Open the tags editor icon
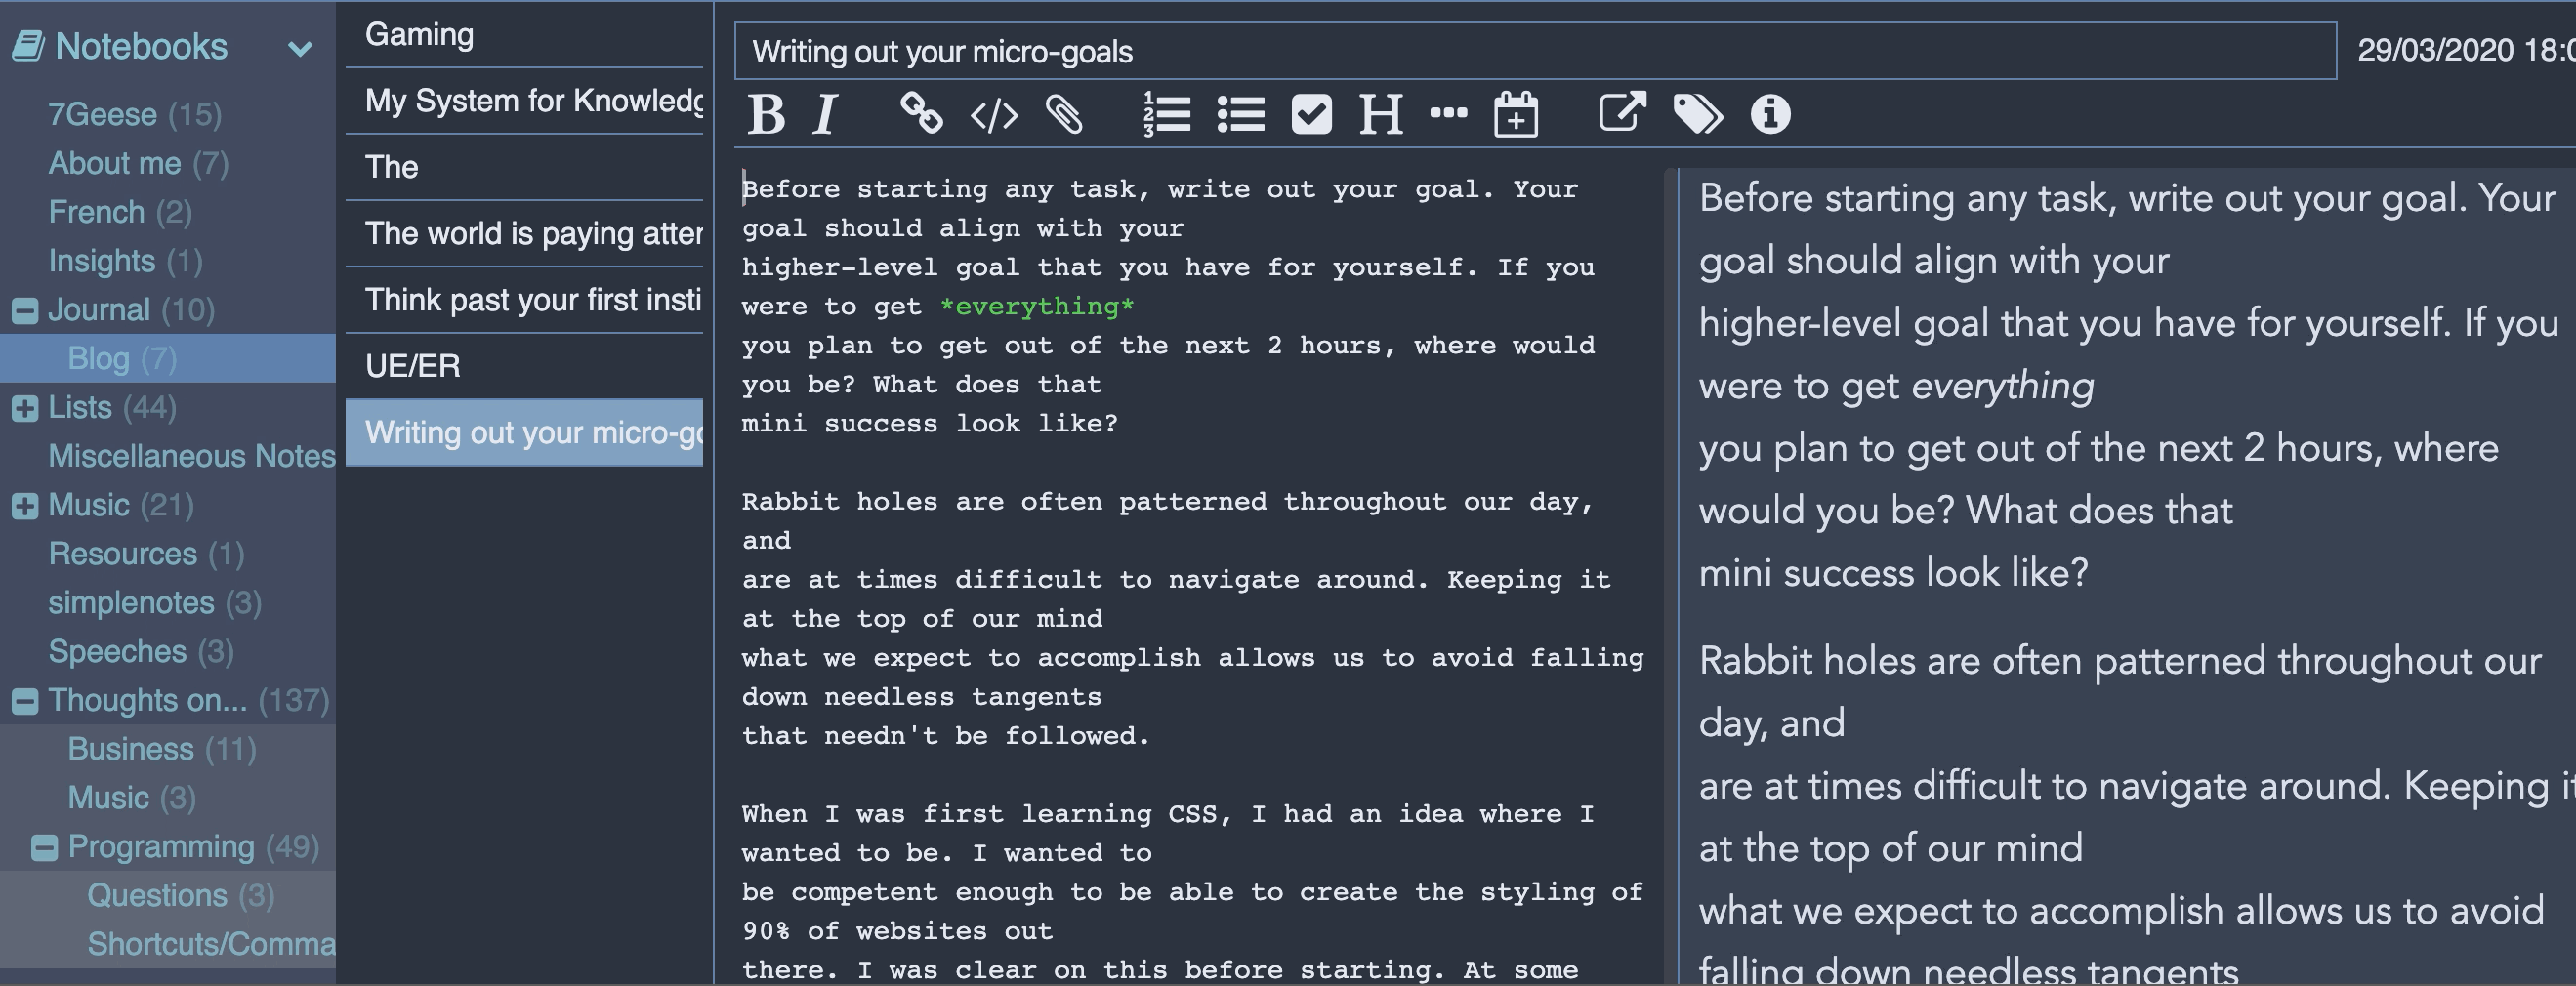The width and height of the screenshot is (2576, 986). click(1698, 114)
